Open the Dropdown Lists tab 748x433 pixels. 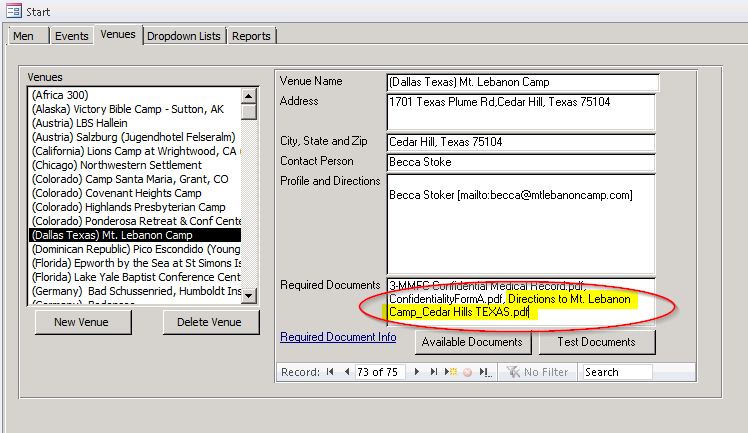(184, 36)
